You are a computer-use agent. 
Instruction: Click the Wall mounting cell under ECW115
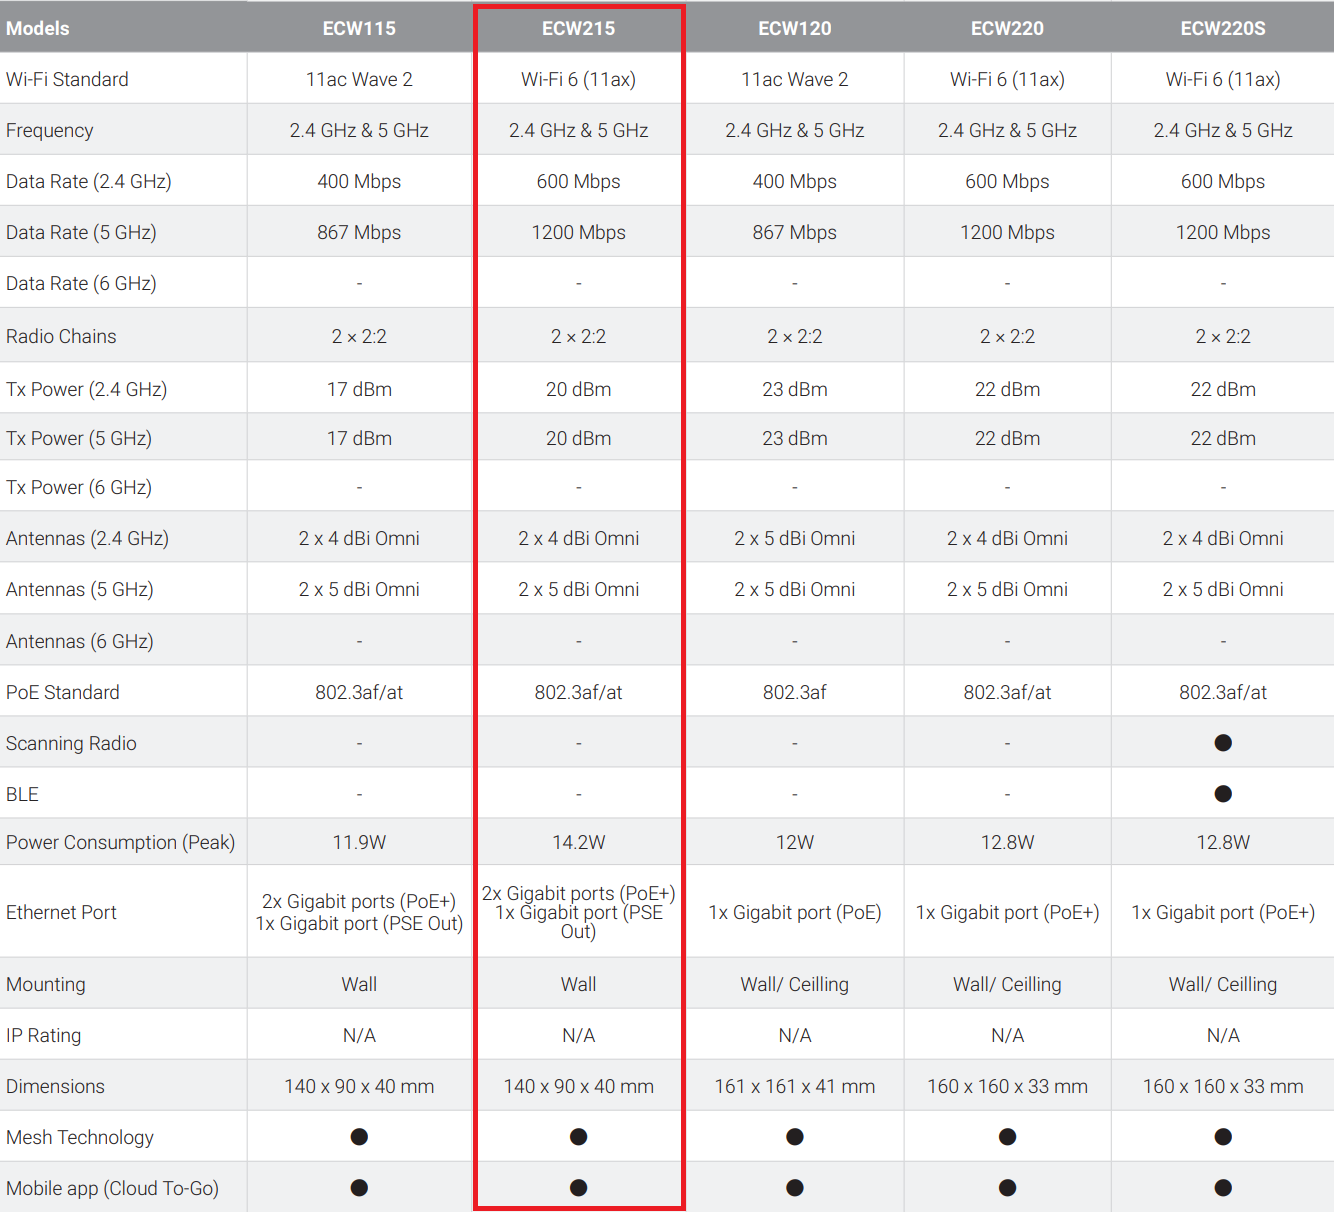tap(359, 984)
